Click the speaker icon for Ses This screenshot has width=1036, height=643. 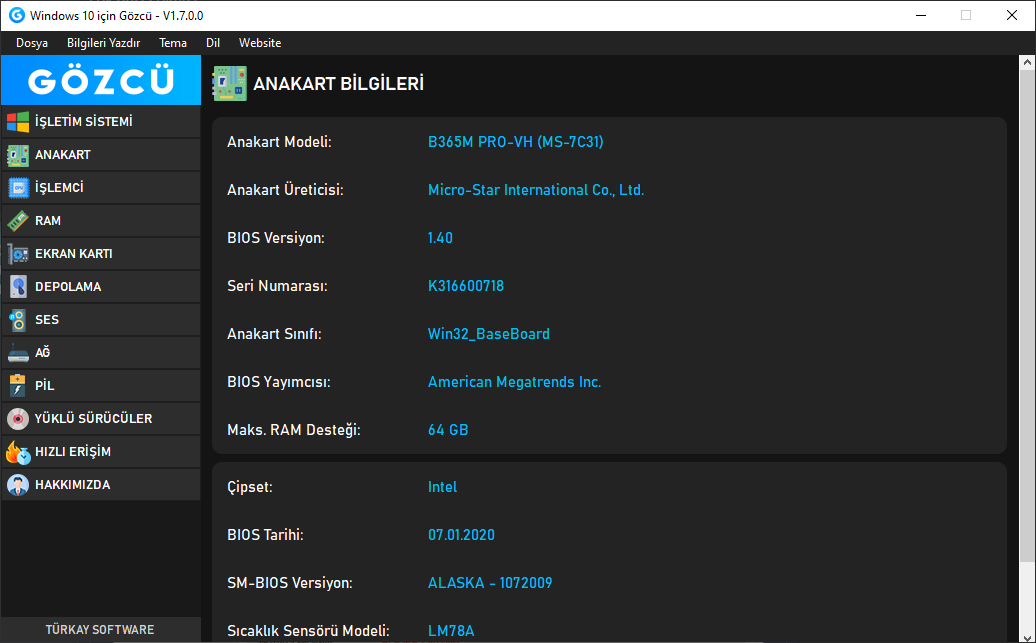point(18,320)
